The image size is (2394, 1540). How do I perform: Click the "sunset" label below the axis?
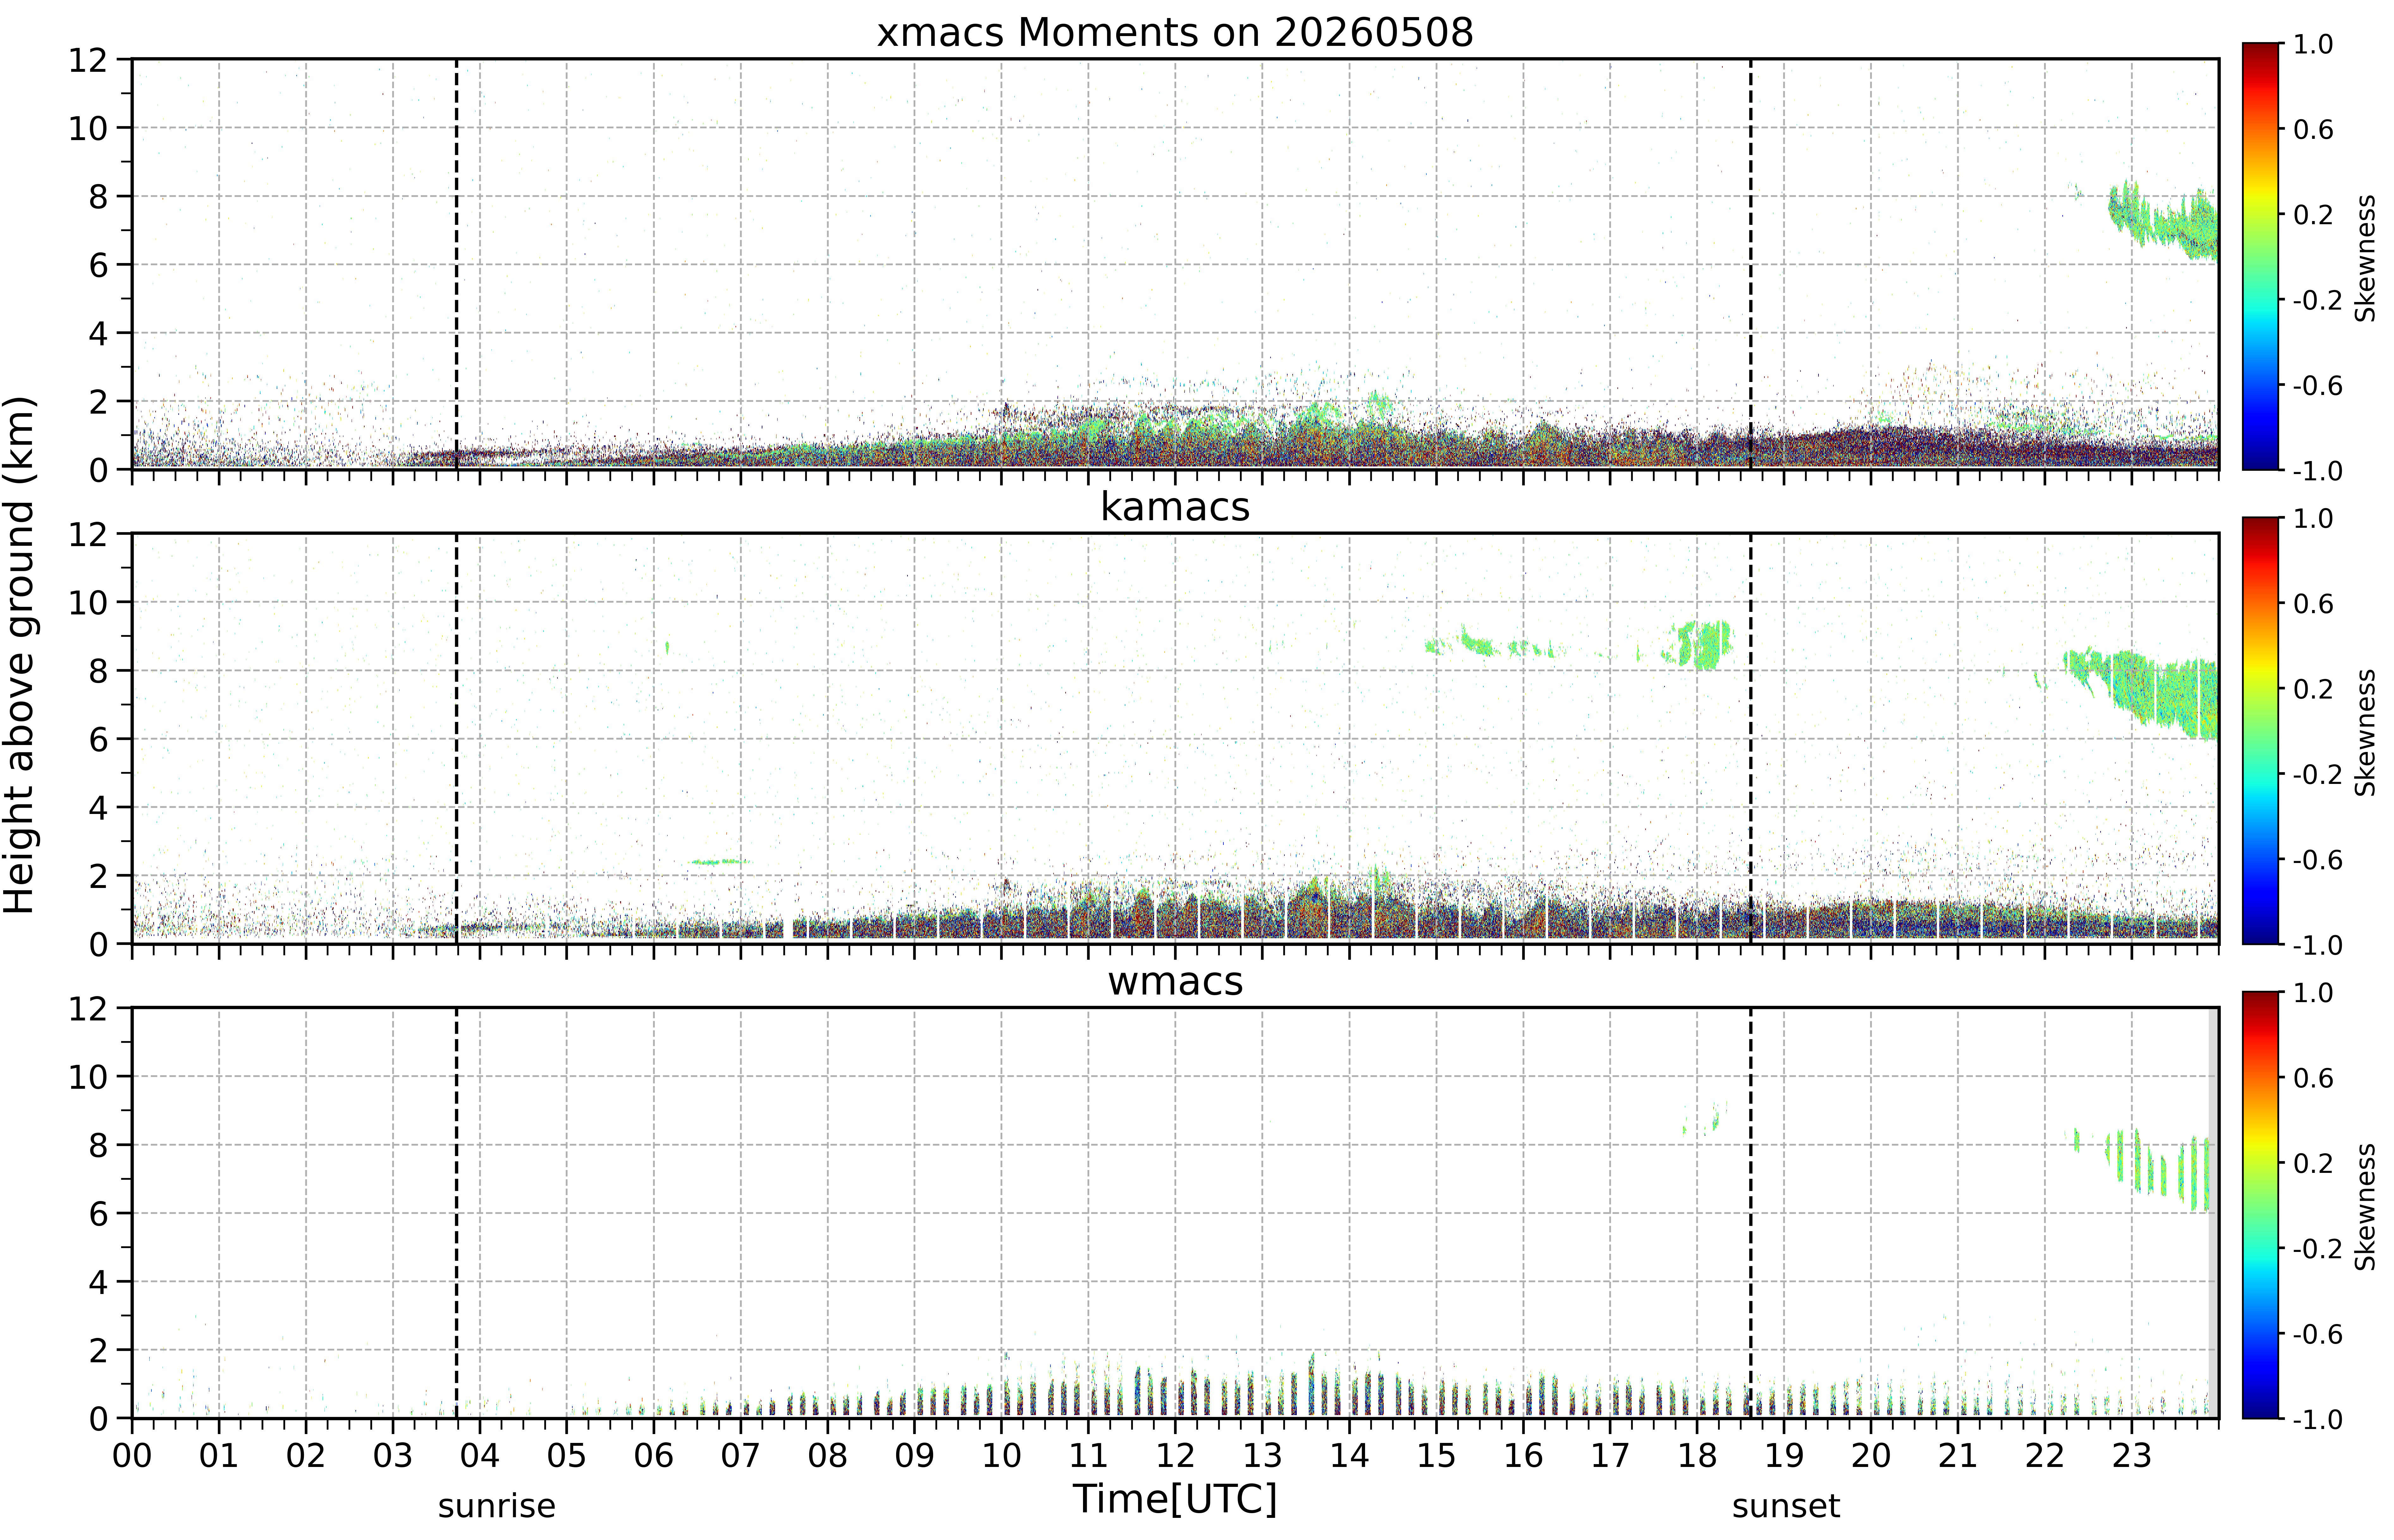click(x=1786, y=1506)
